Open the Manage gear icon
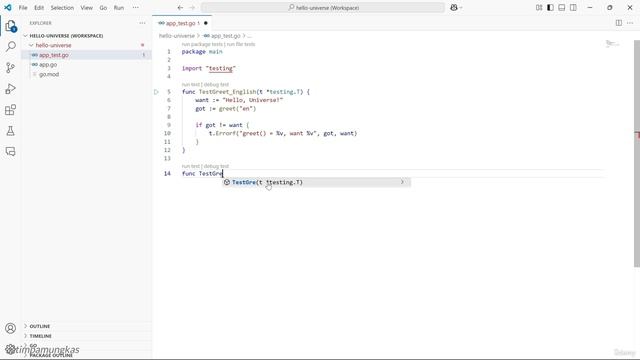The width and height of the screenshot is (640, 360). 11,349
